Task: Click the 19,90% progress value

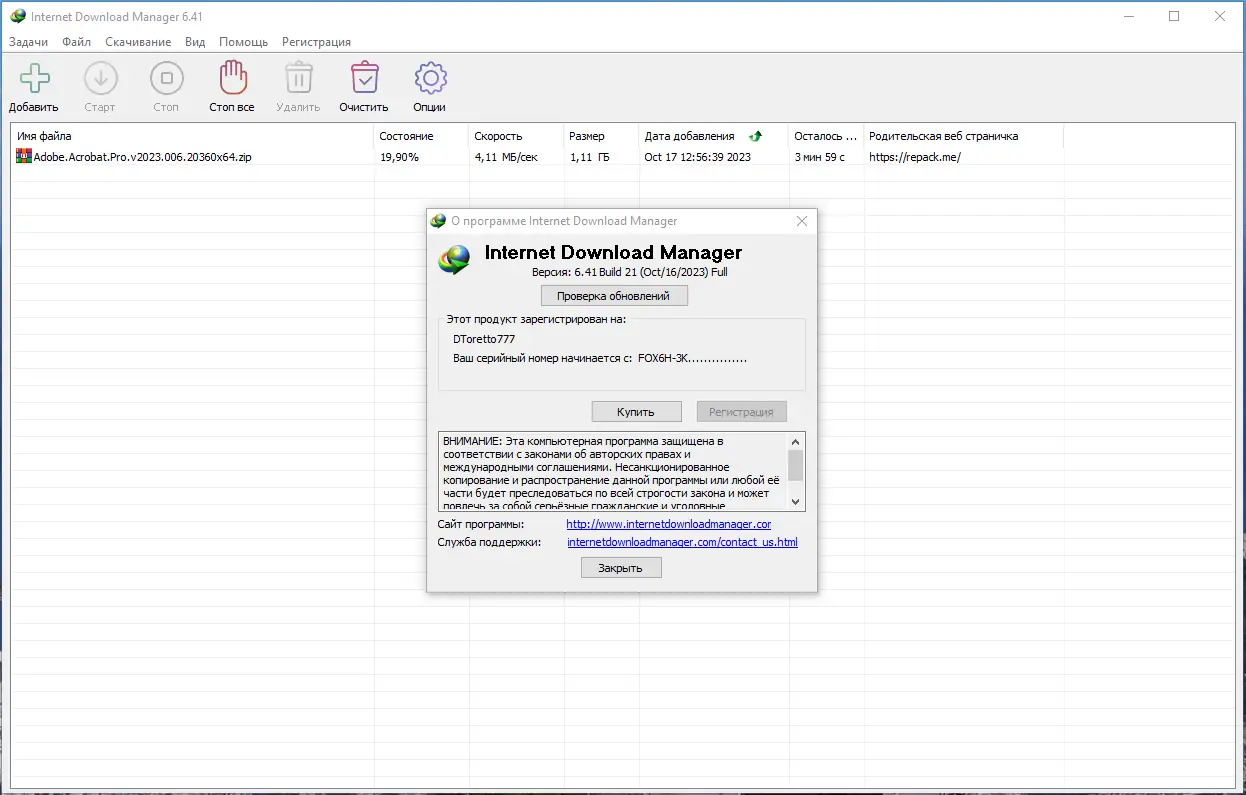Action: click(399, 157)
